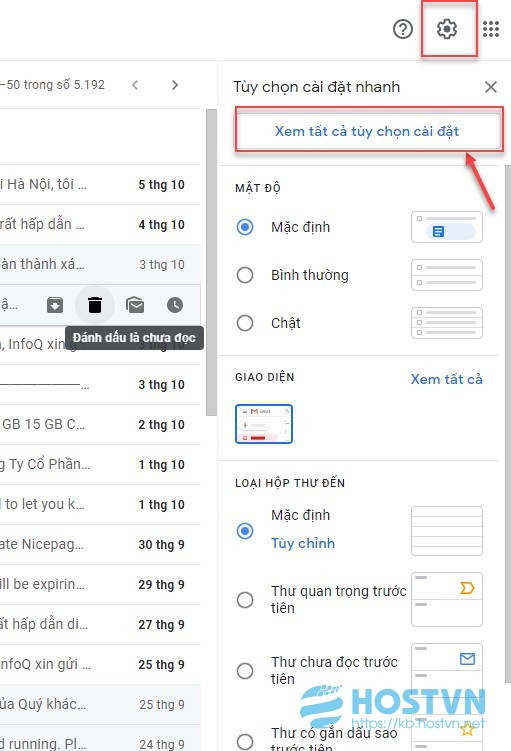511x751 pixels.
Task: Select Thư quan trọng trước tiên inbox type
Action: (245, 600)
